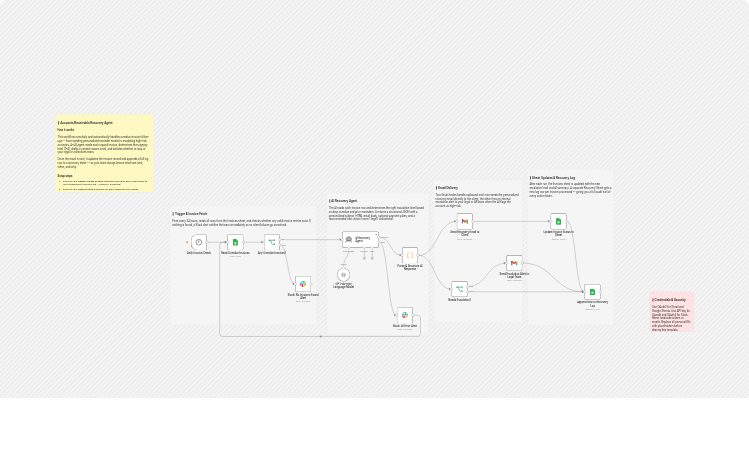Open the language model sub-node under the agent
This screenshot has width=749, height=450.
coord(343,275)
